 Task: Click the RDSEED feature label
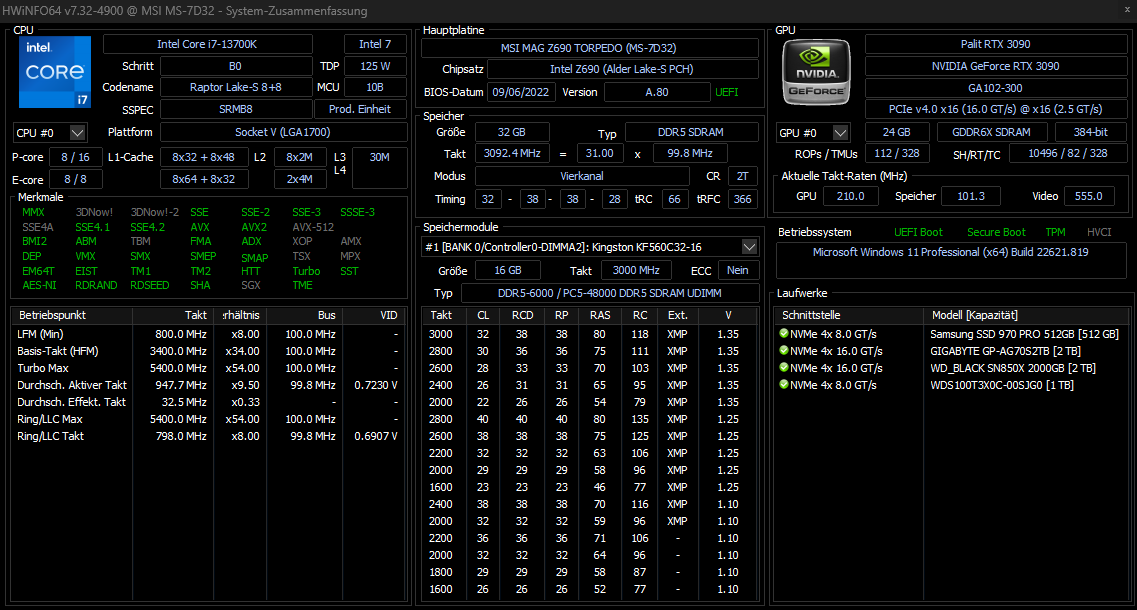149,285
